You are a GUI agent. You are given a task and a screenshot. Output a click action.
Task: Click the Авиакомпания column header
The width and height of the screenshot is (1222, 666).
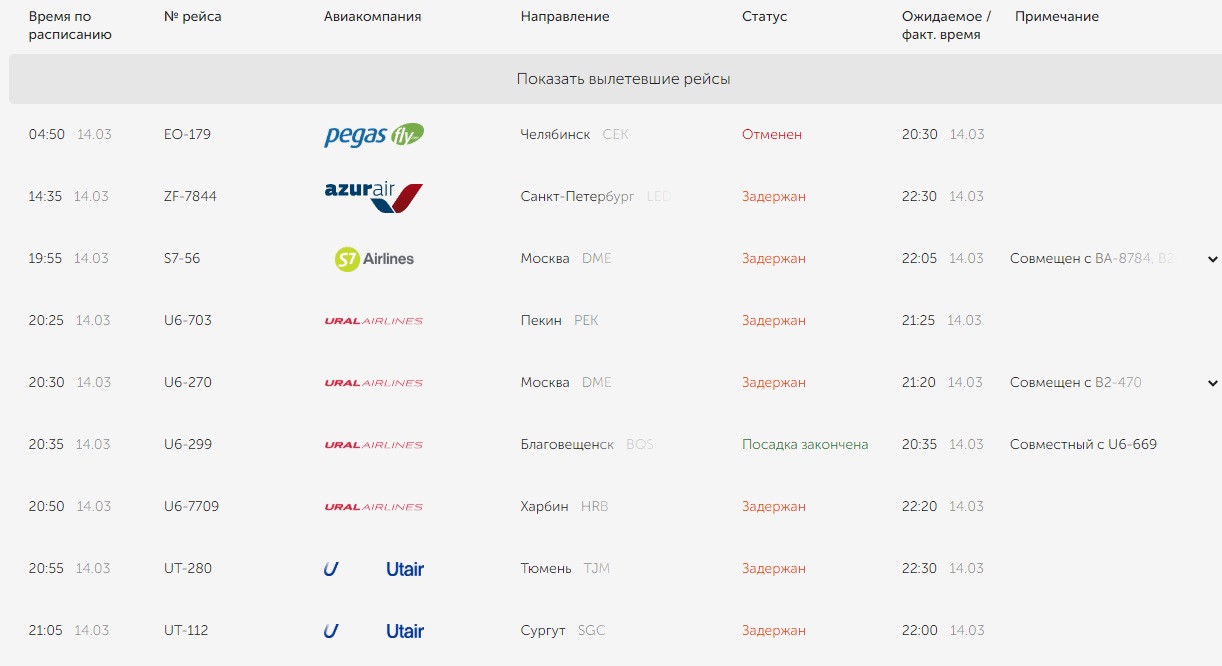[x=372, y=17]
